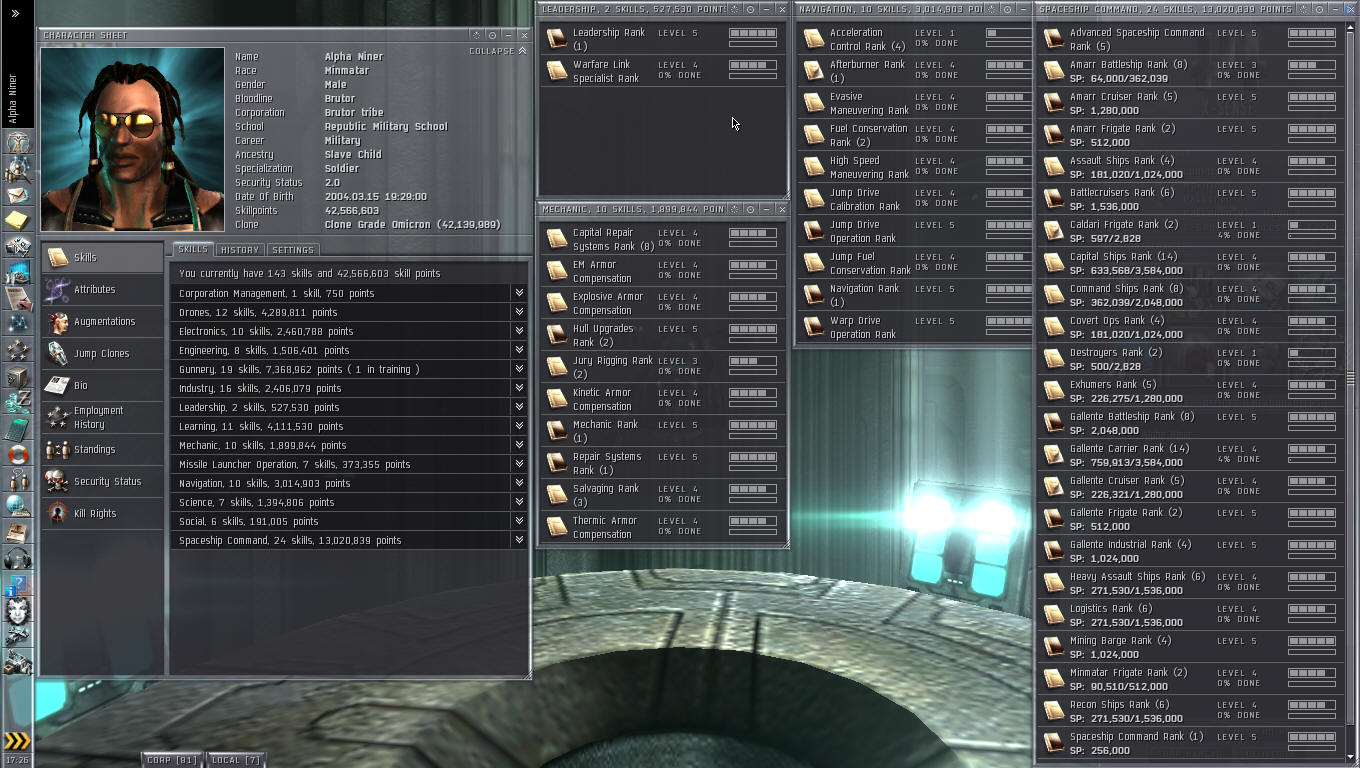Viewport: 1360px width, 768px height.
Task: Click the Jury Rigging level progress bar
Action: [753, 361]
